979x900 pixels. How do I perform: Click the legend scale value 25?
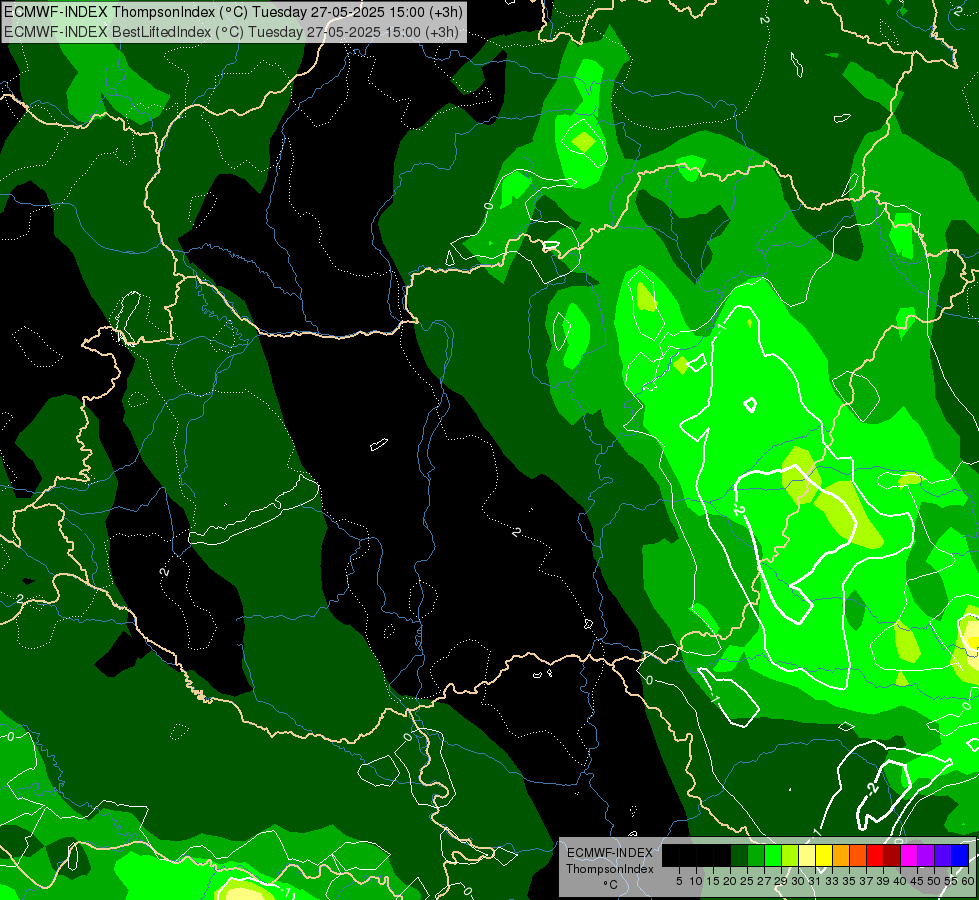[x=747, y=881]
